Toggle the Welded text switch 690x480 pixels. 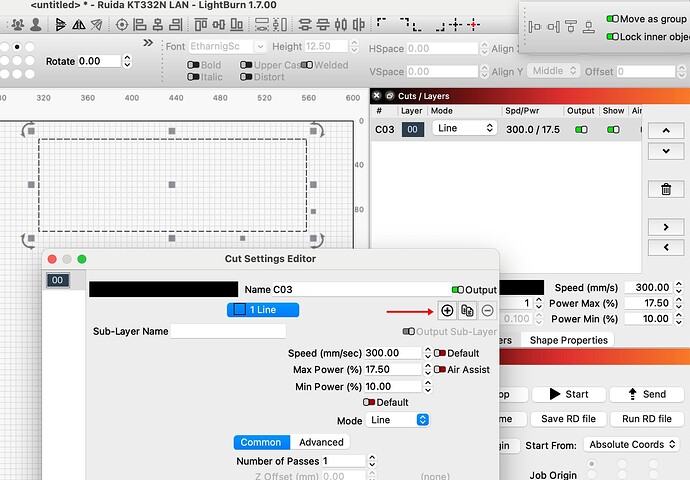[307, 65]
